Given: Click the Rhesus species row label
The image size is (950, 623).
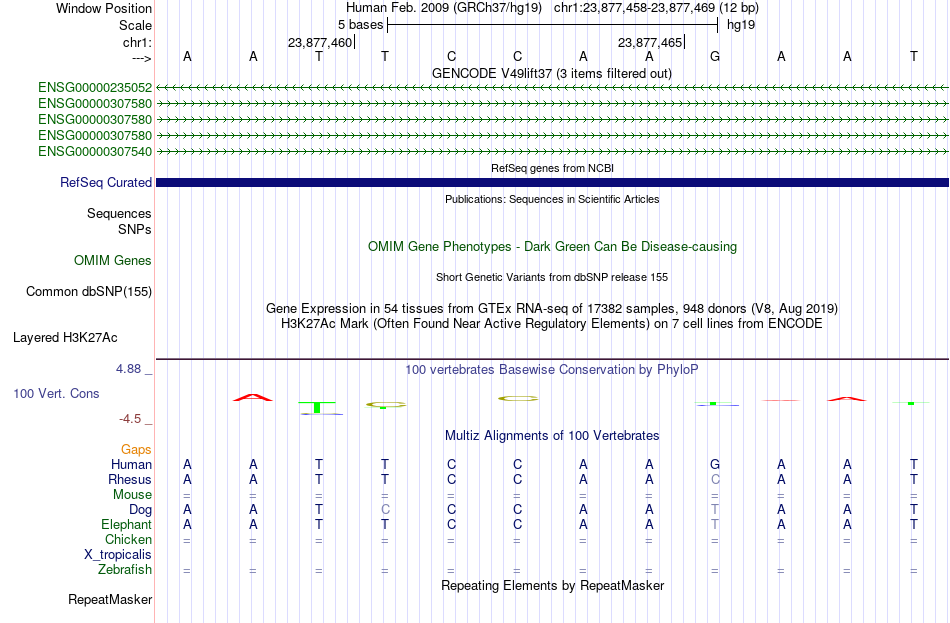Looking at the screenshot, I should 130,480.
